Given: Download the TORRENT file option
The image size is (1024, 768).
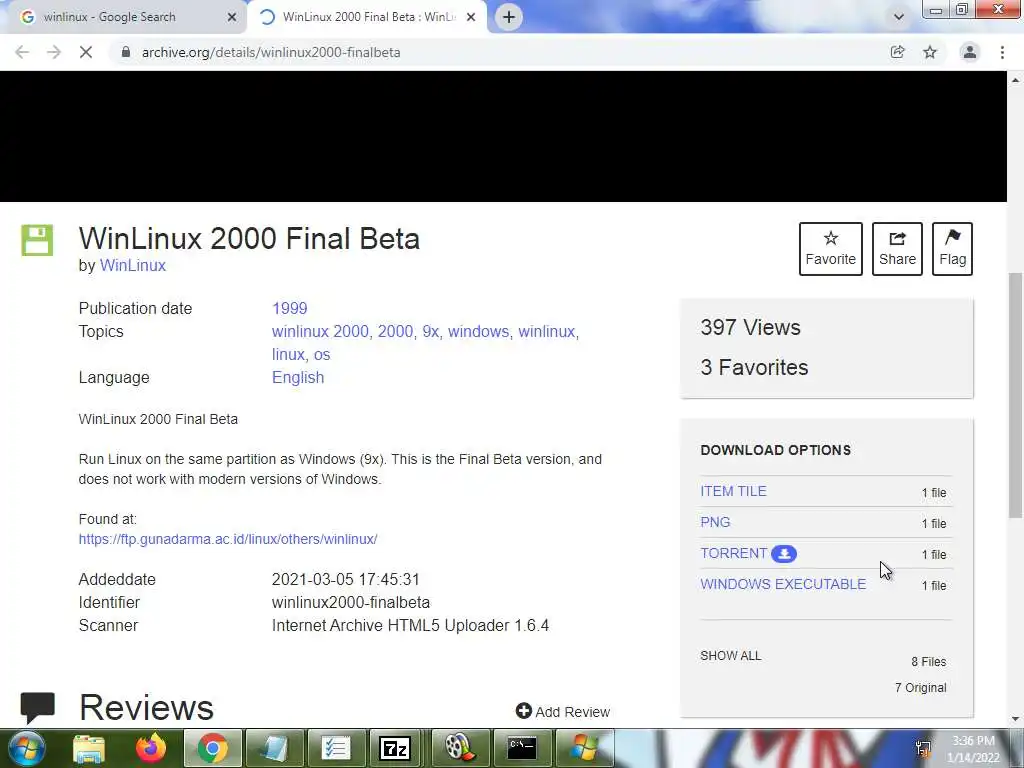Looking at the screenshot, I should coord(733,553).
